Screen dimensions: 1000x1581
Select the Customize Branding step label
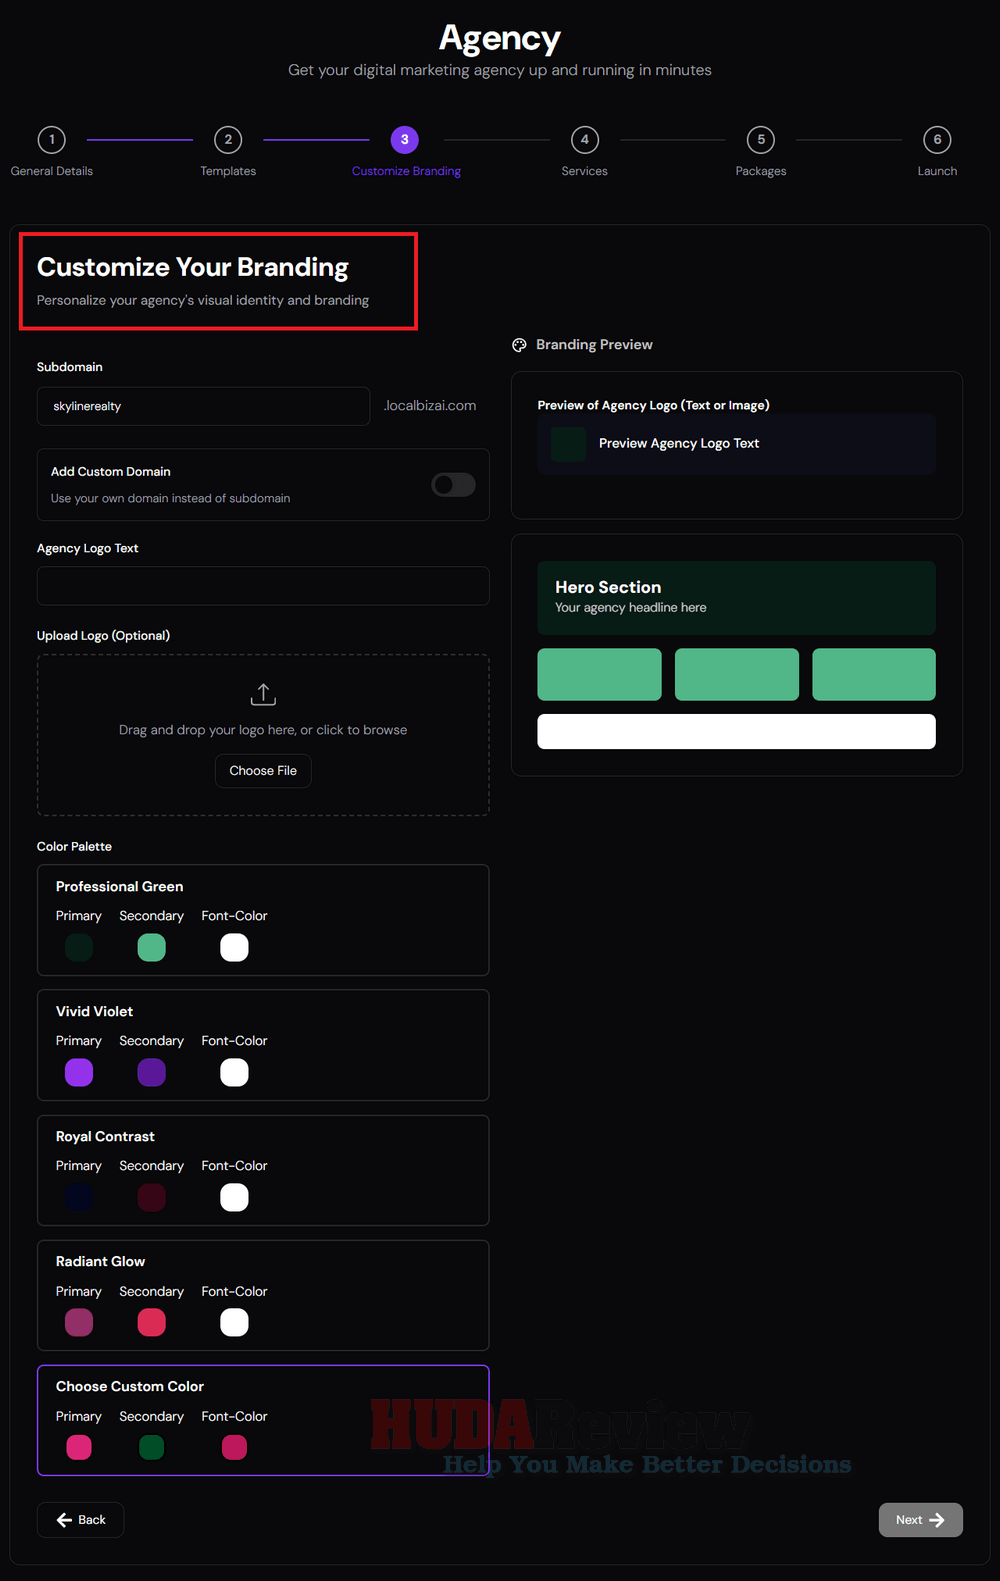406,171
